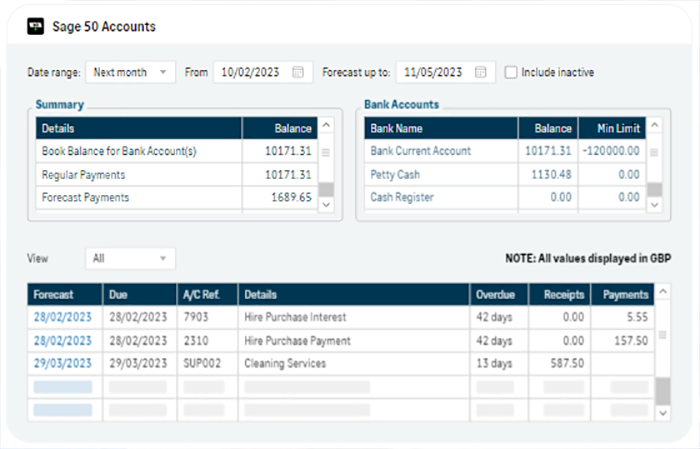This screenshot has width=700, height=449.
Task: Open the Date range Next month dropdown
Action: coord(130,72)
